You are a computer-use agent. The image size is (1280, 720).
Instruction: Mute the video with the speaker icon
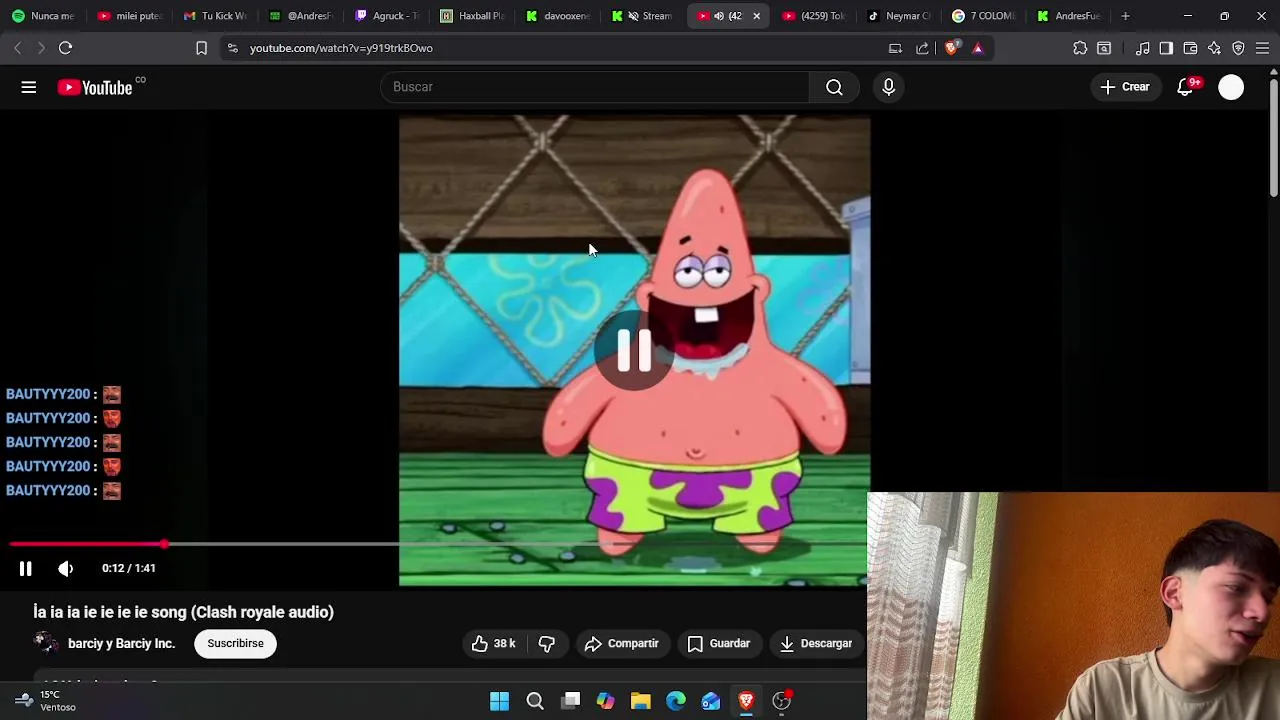click(x=65, y=568)
